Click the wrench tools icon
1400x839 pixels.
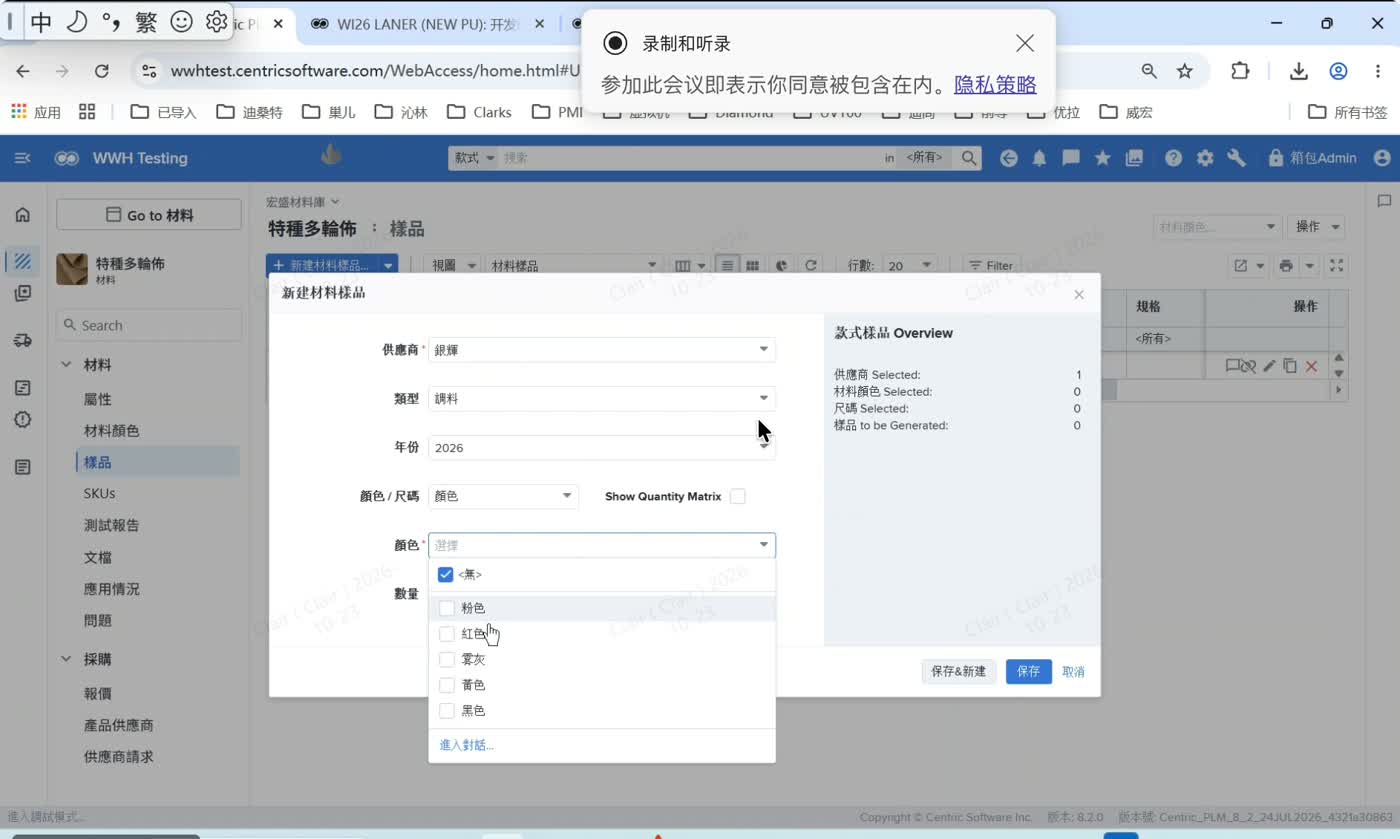[x=1236, y=158]
